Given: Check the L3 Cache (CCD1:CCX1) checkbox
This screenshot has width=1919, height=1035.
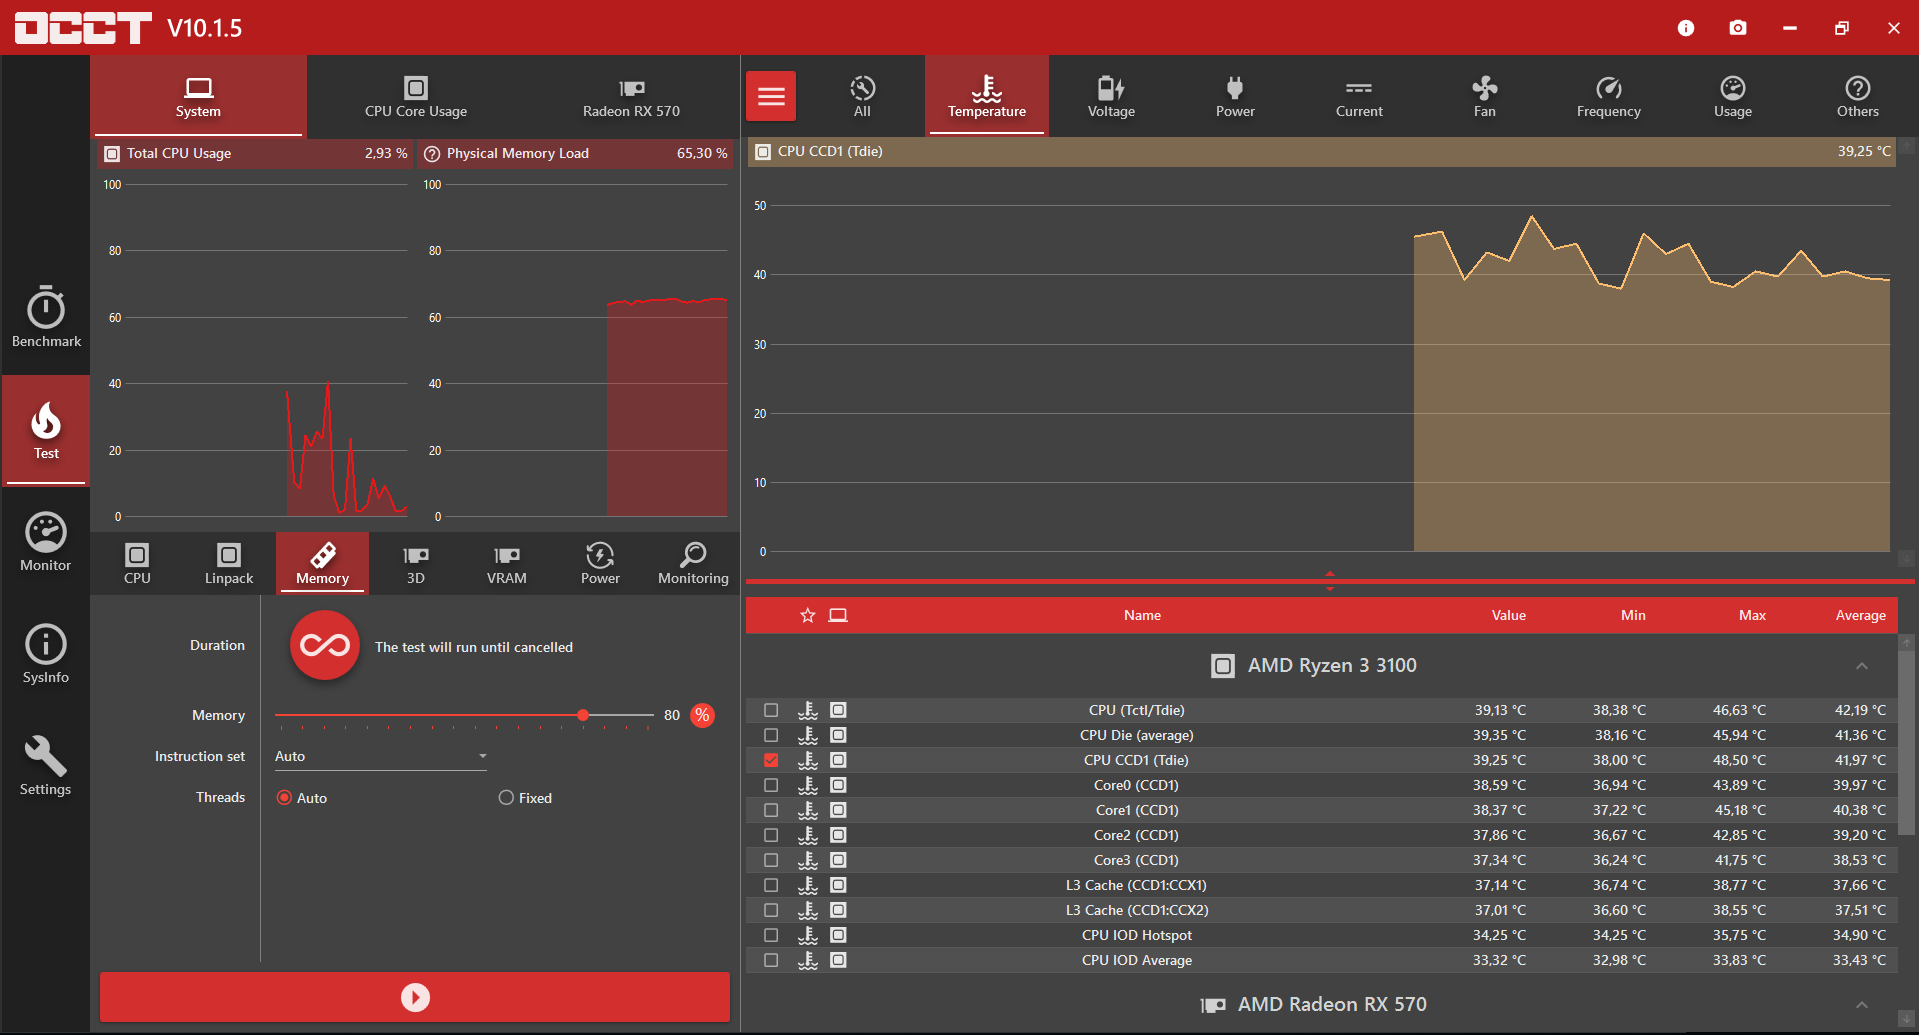Looking at the screenshot, I should tap(771, 885).
